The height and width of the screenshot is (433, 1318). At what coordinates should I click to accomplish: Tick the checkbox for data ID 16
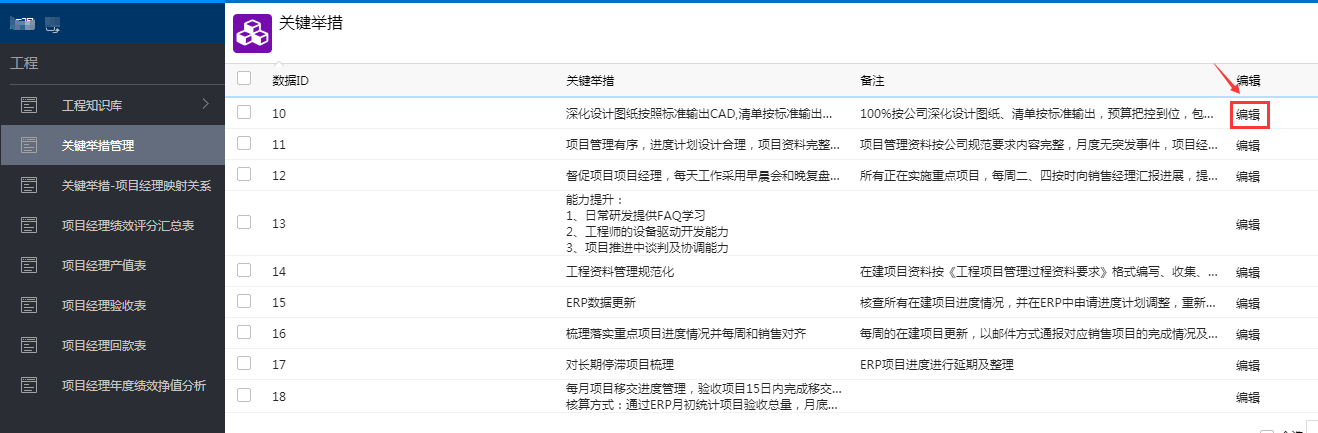[x=244, y=332]
